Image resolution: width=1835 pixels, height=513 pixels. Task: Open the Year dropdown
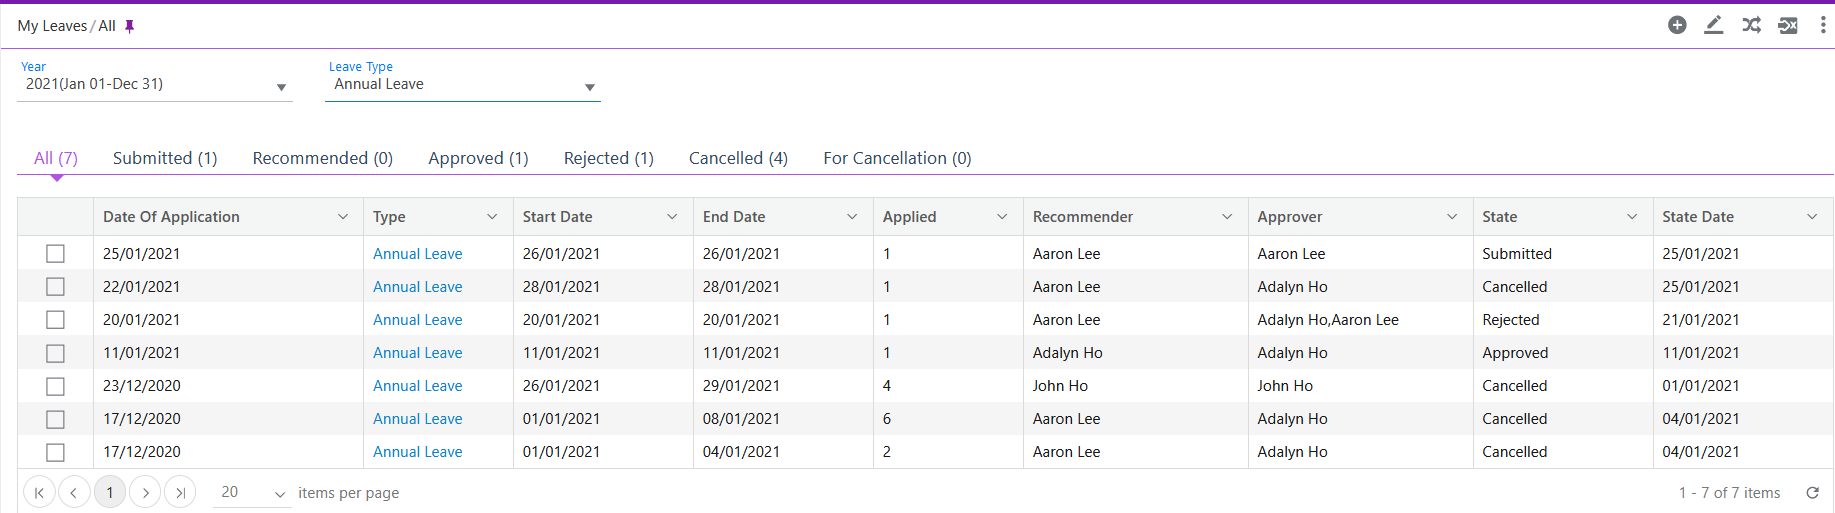(281, 87)
